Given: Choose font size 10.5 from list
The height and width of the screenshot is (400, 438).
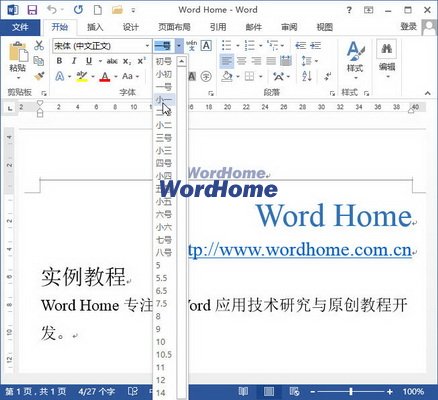Looking at the screenshot, I should tap(164, 355).
